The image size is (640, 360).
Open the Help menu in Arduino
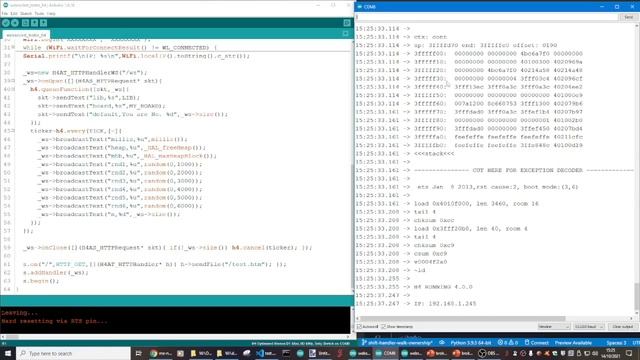pyautogui.click(x=51, y=13)
